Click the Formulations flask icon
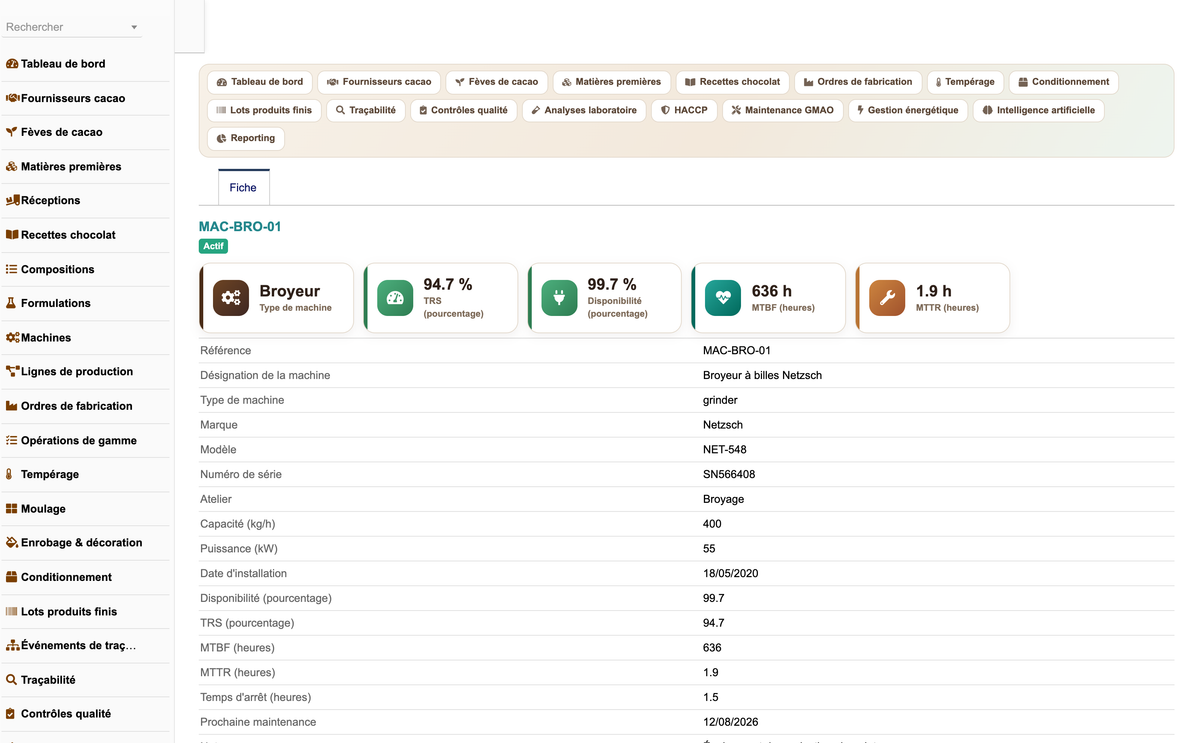 click(x=12, y=303)
